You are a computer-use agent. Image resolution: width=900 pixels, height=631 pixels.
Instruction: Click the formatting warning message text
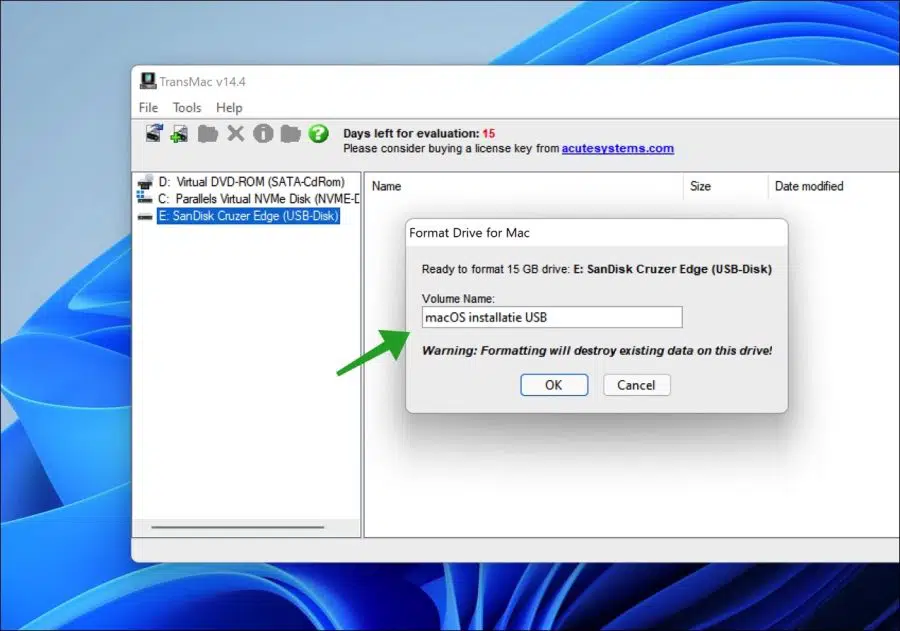pyautogui.click(x=597, y=350)
